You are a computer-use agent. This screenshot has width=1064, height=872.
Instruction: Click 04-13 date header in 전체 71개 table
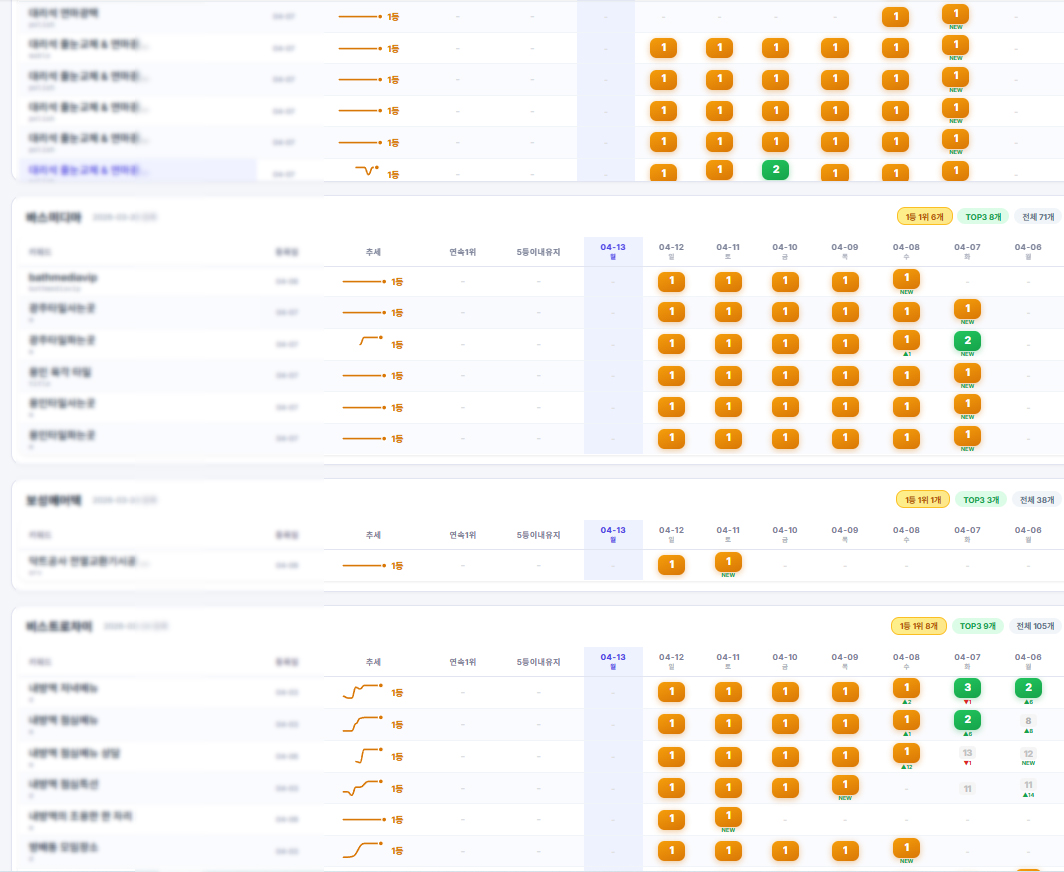[x=613, y=250]
